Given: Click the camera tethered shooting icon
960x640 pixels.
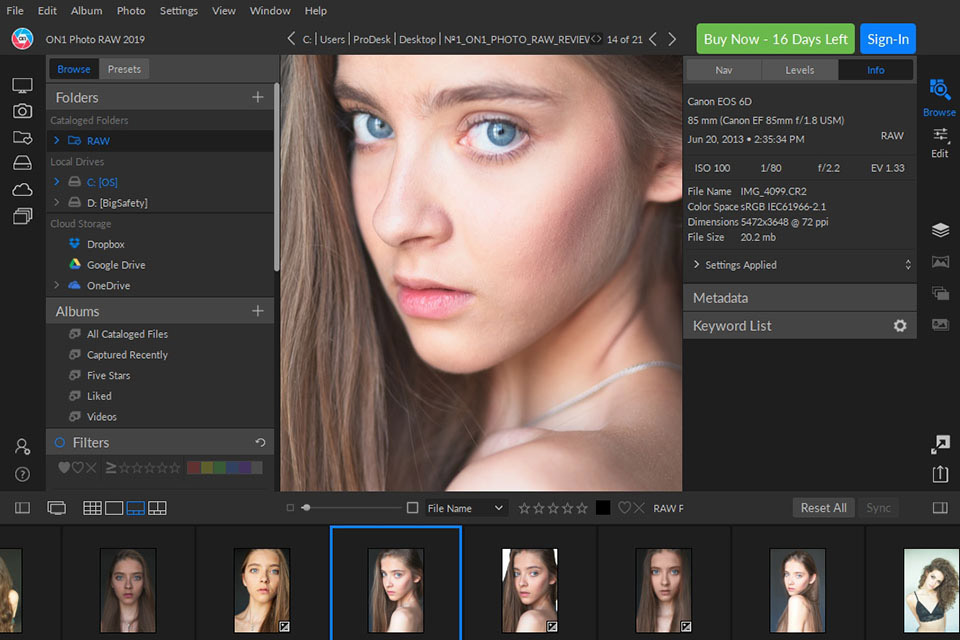Looking at the screenshot, I should pos(23,111).
